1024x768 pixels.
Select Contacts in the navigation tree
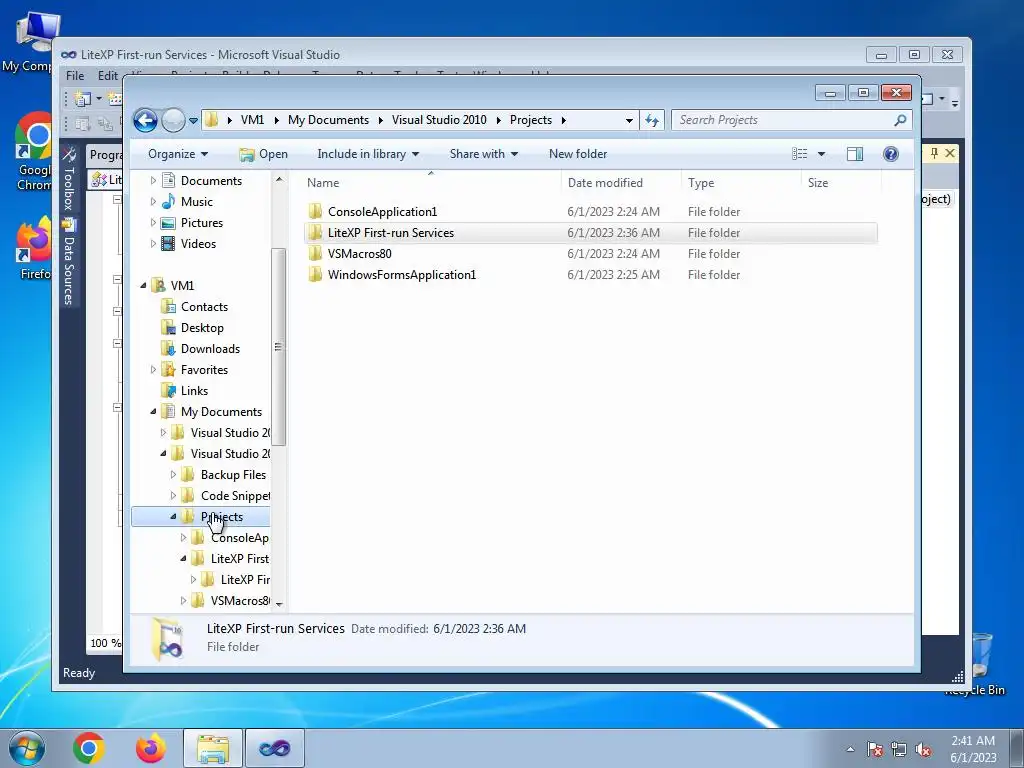[204, 307]
